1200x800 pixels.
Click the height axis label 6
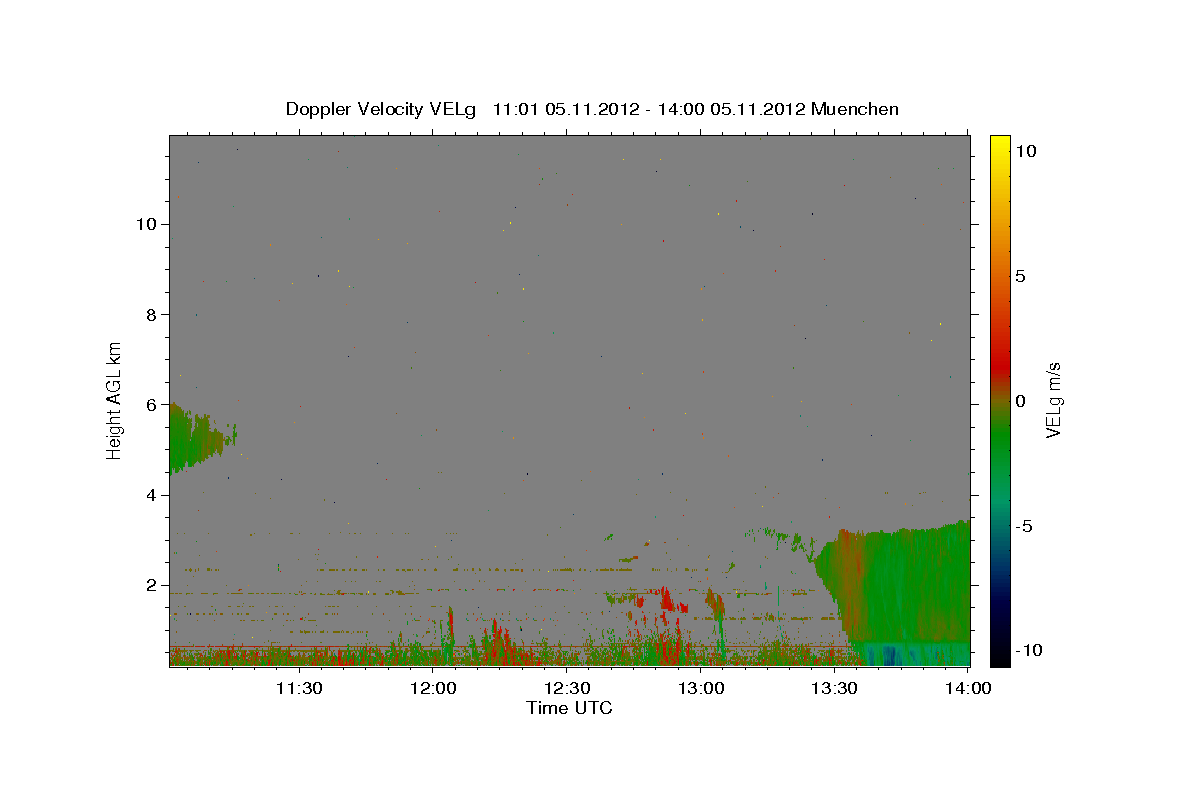tap(152, 405)
